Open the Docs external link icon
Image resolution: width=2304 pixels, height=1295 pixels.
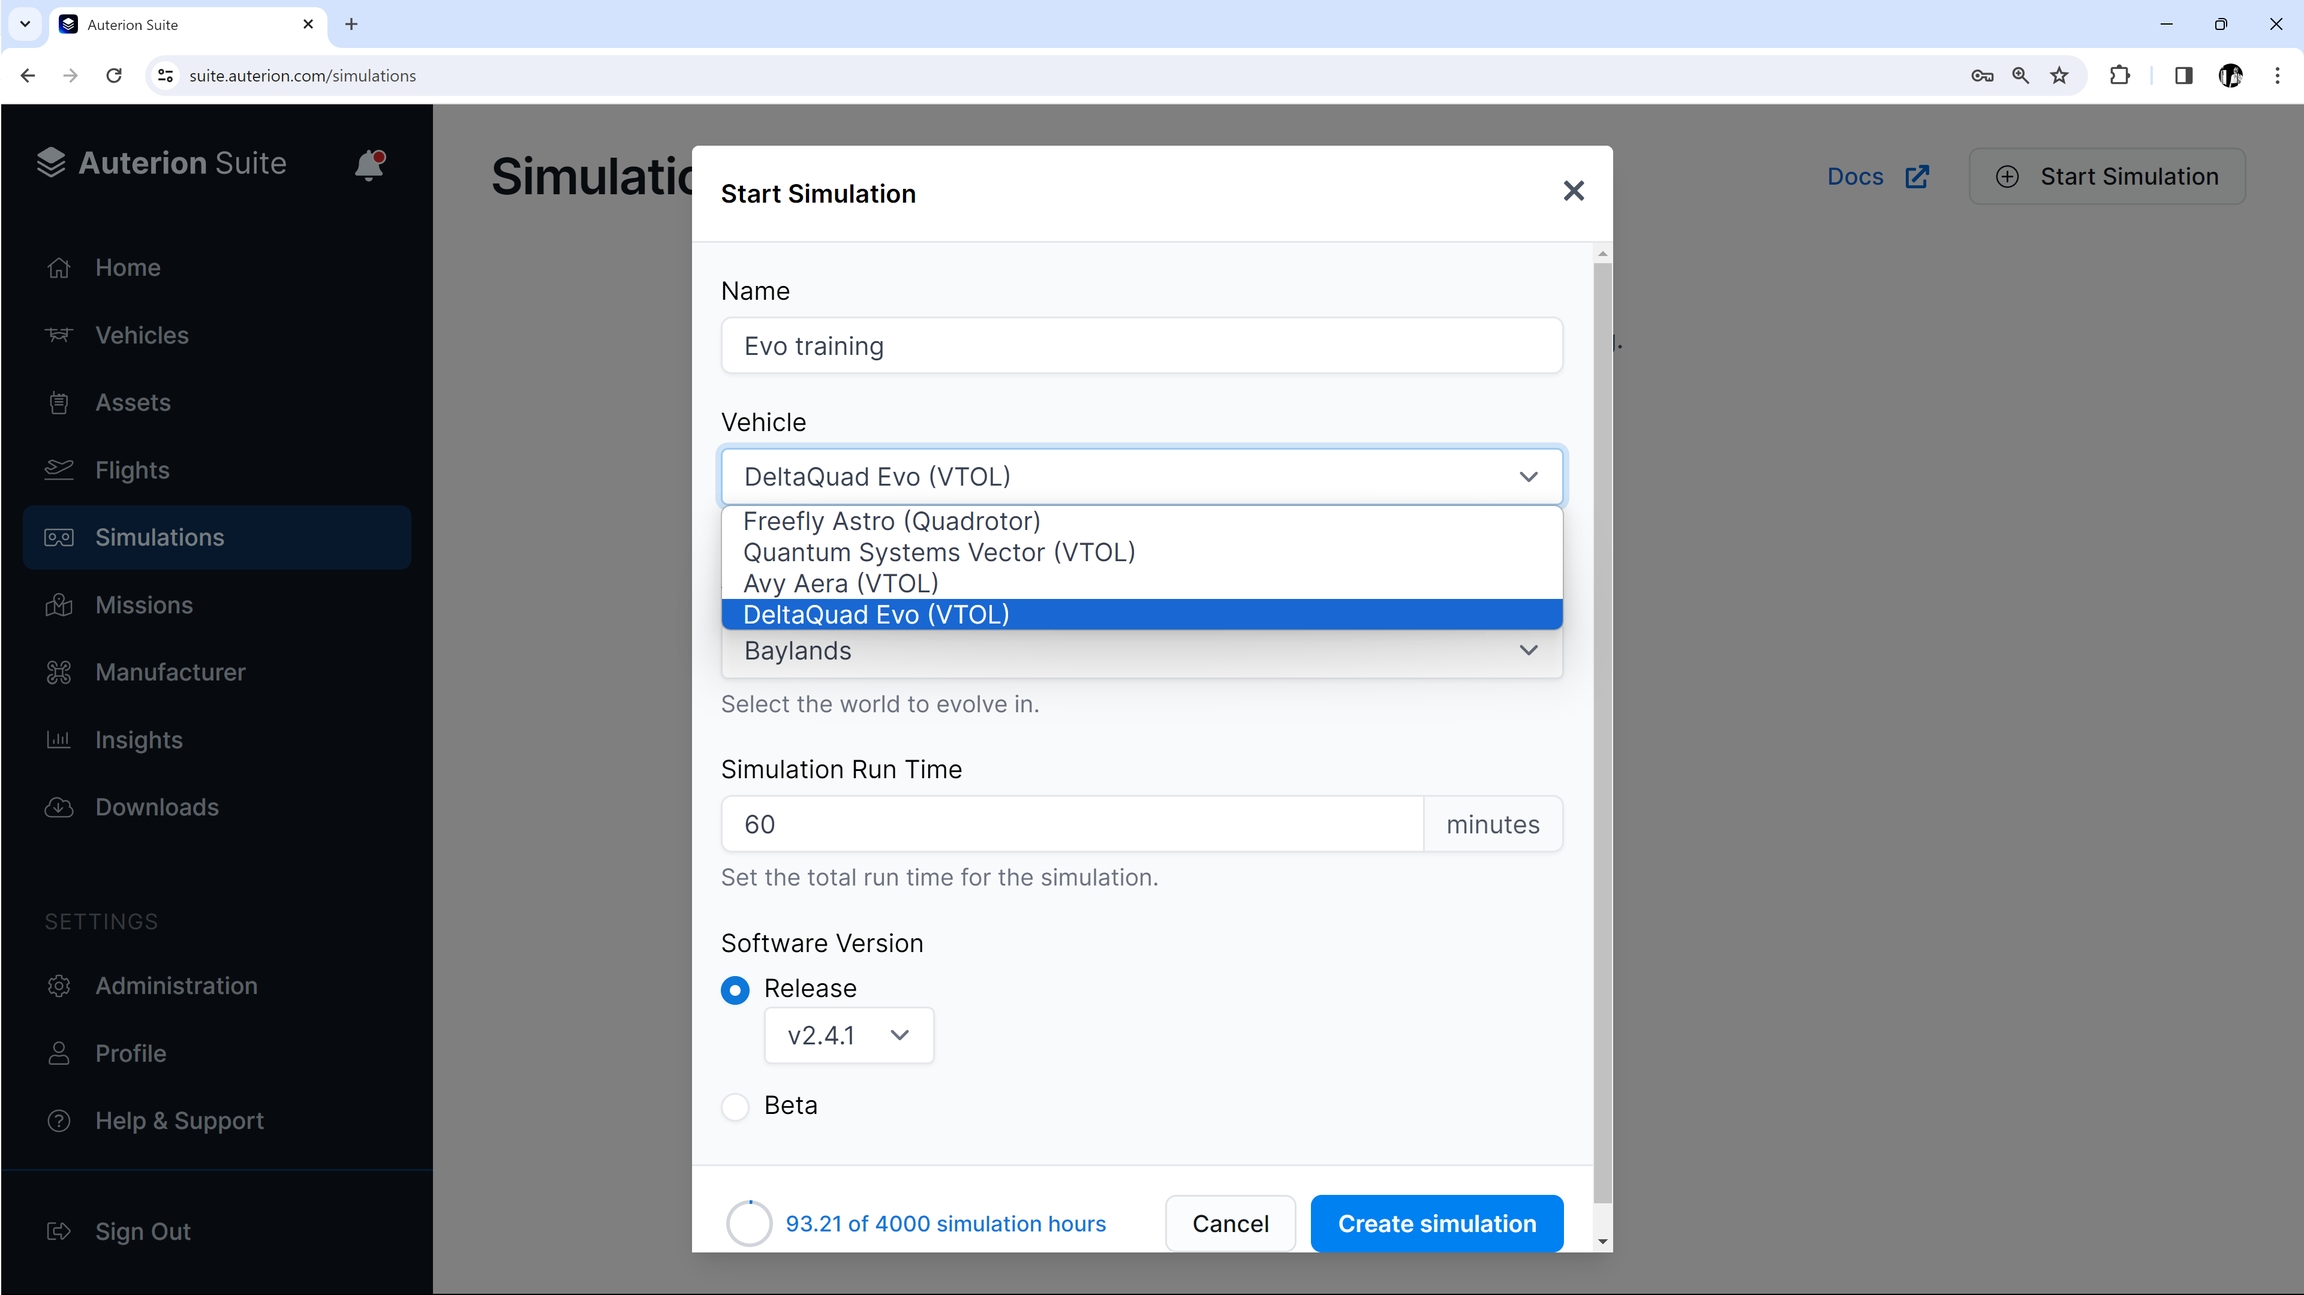[1916, 177]
